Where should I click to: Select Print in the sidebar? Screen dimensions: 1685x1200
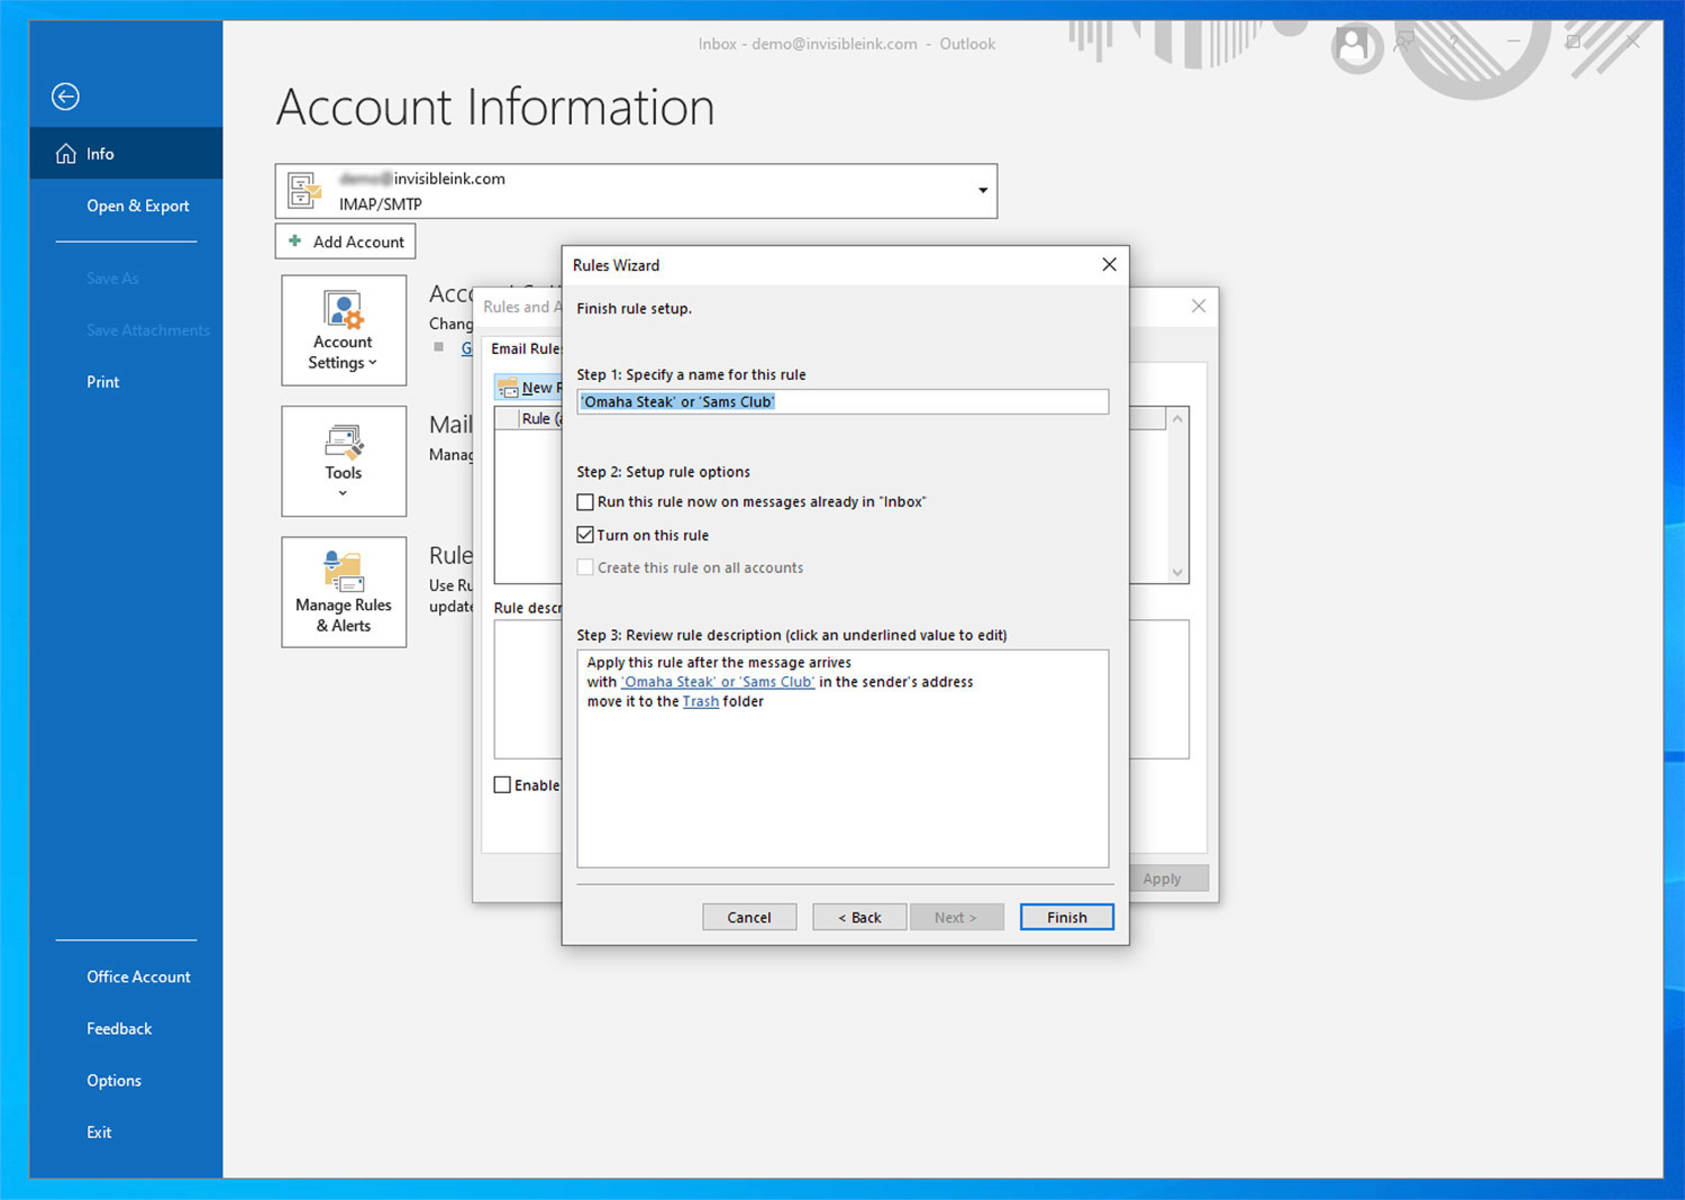[x=102, y=382]
